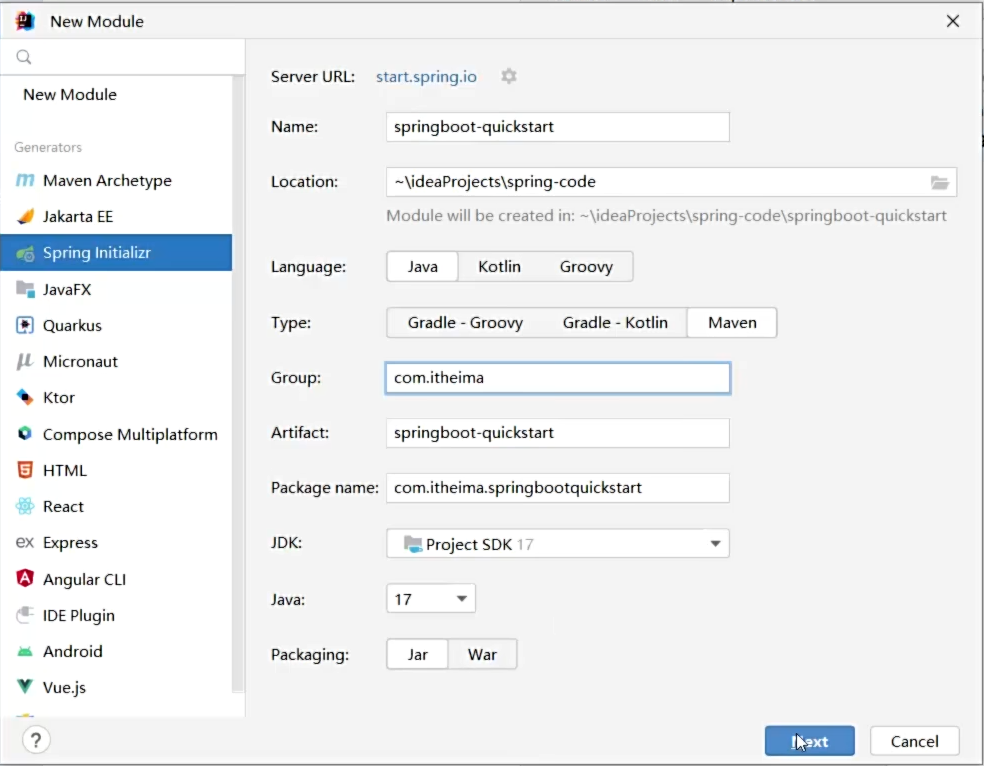The image size is (984, 766).
Task: Click the IDE Plugin icon
Action: [24, 615]
